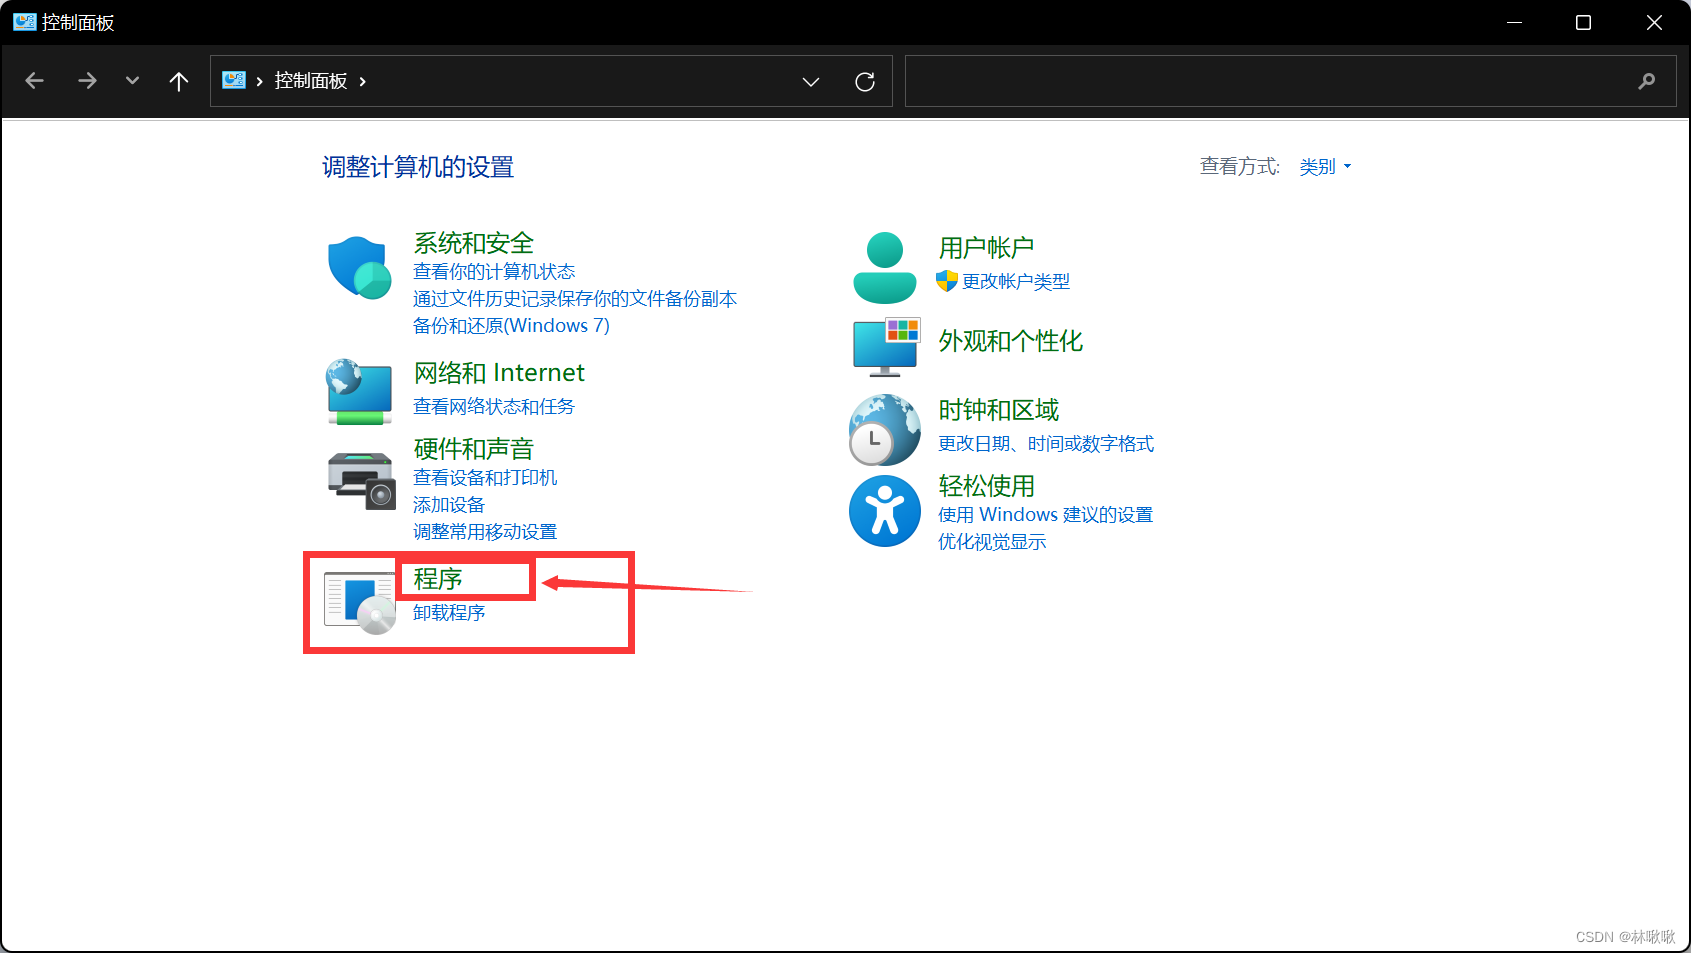Viewport: 1691px width, 953px height.
Task: Open 查看设备和打印机 link
Action: click(485, 478)
